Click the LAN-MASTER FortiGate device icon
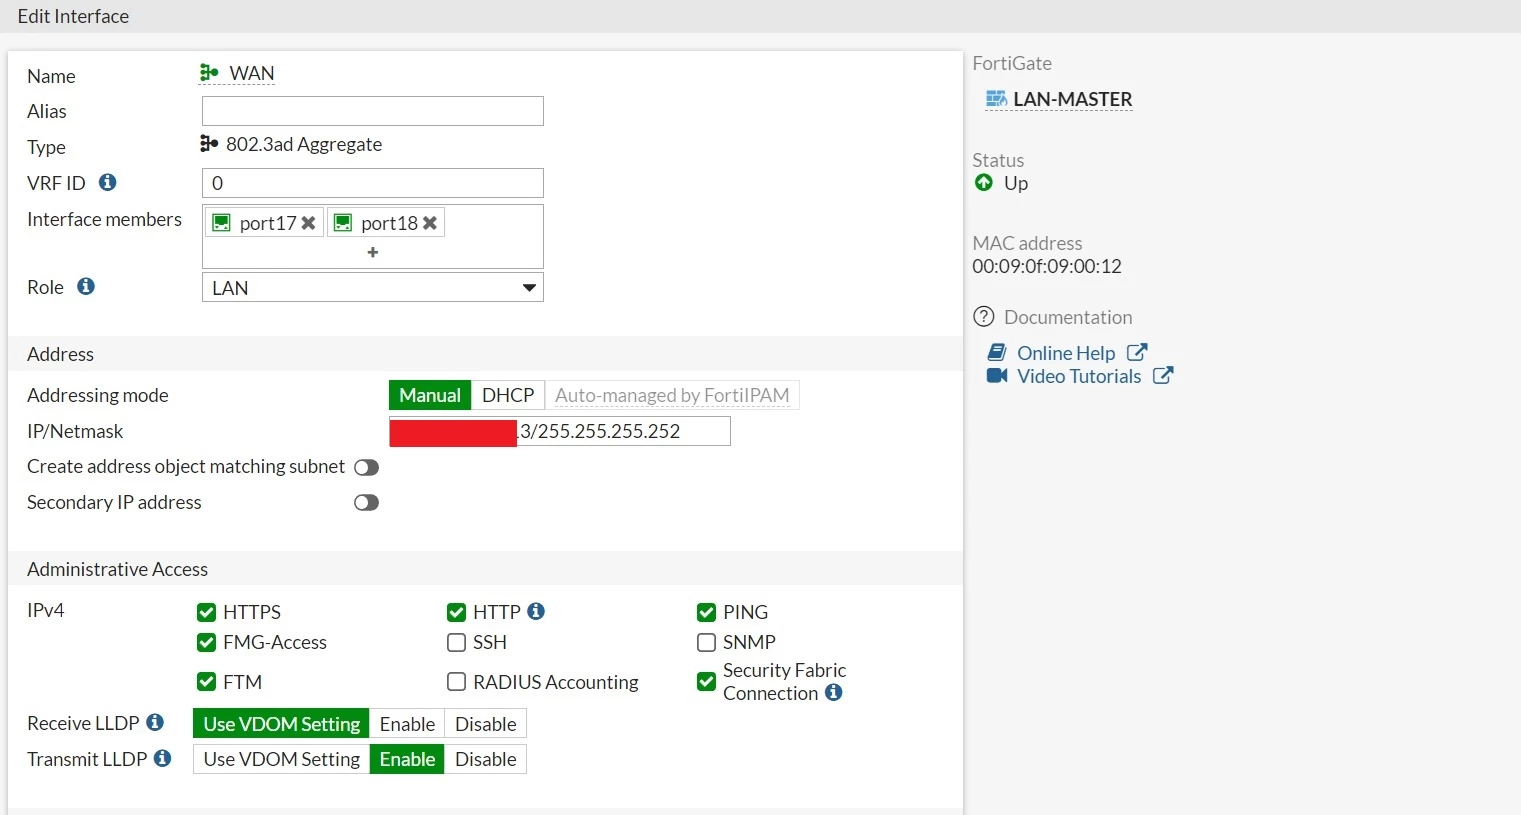This screenshot has width=1521, height=815. pos(996,99)
